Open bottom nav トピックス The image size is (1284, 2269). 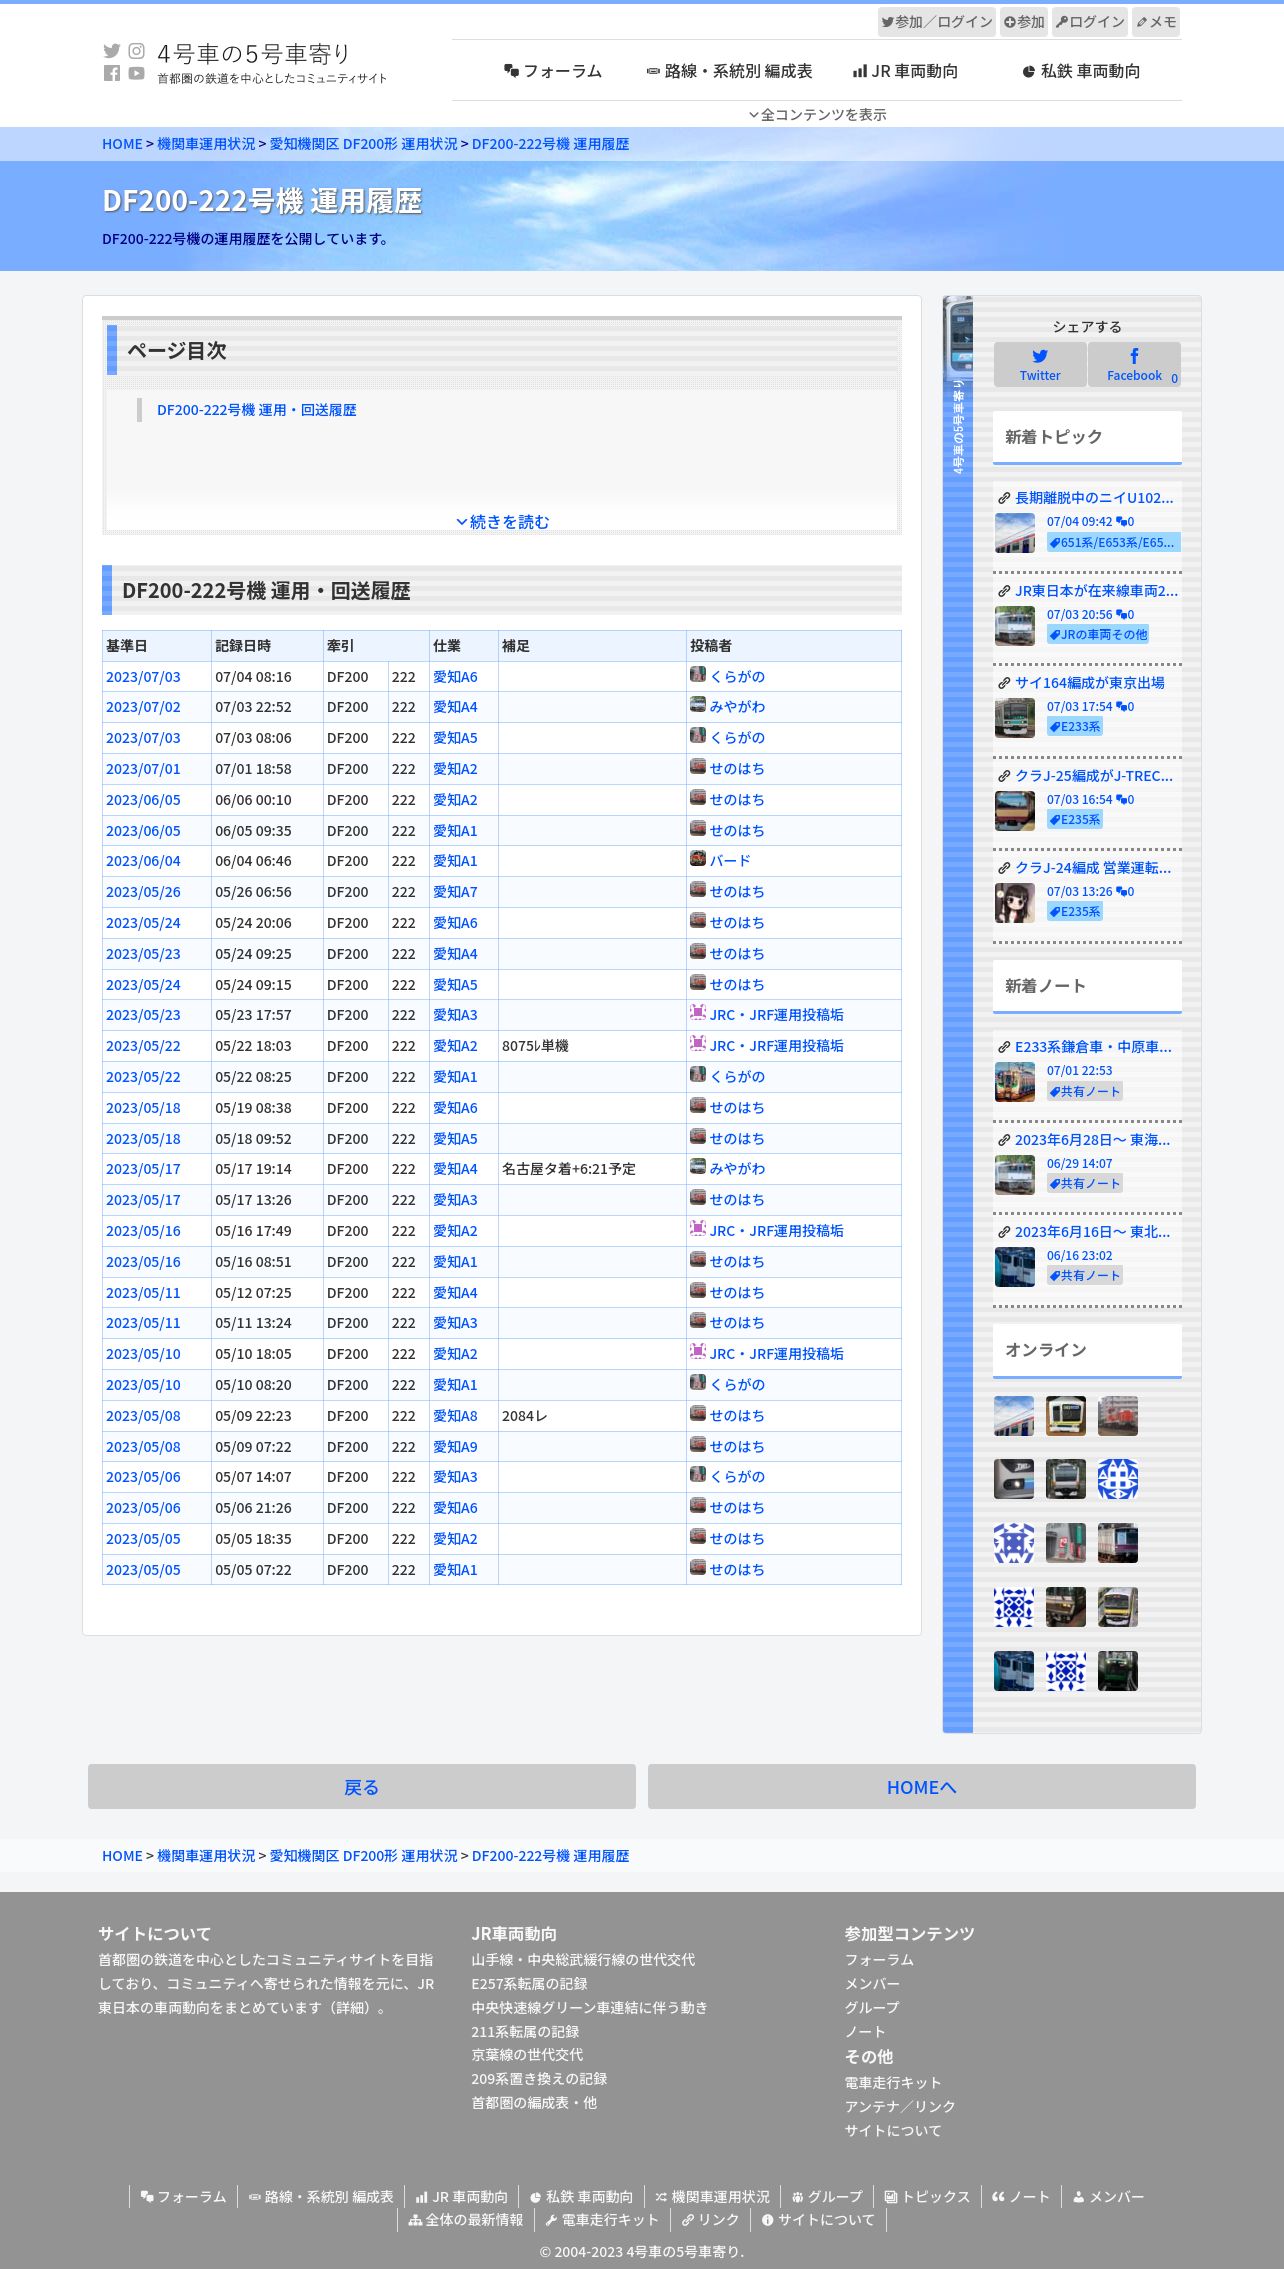click(927, 2197)
